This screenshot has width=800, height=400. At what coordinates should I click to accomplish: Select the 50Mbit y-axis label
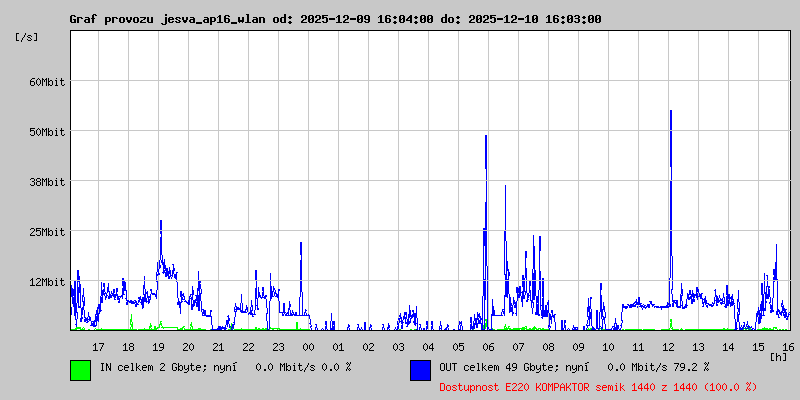coord(47,132)
